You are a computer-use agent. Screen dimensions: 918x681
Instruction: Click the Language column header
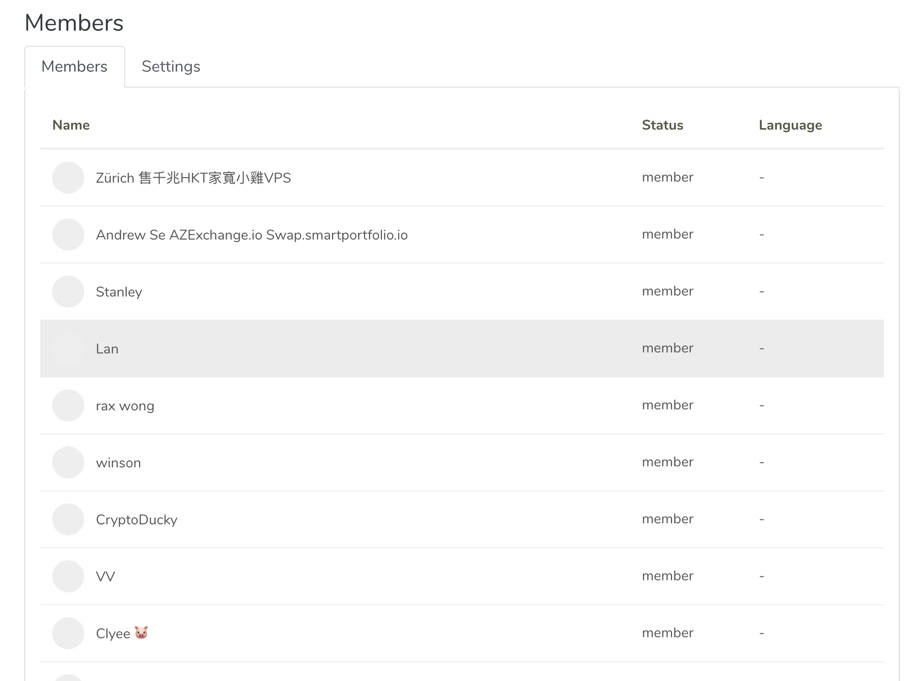point(790,125)
